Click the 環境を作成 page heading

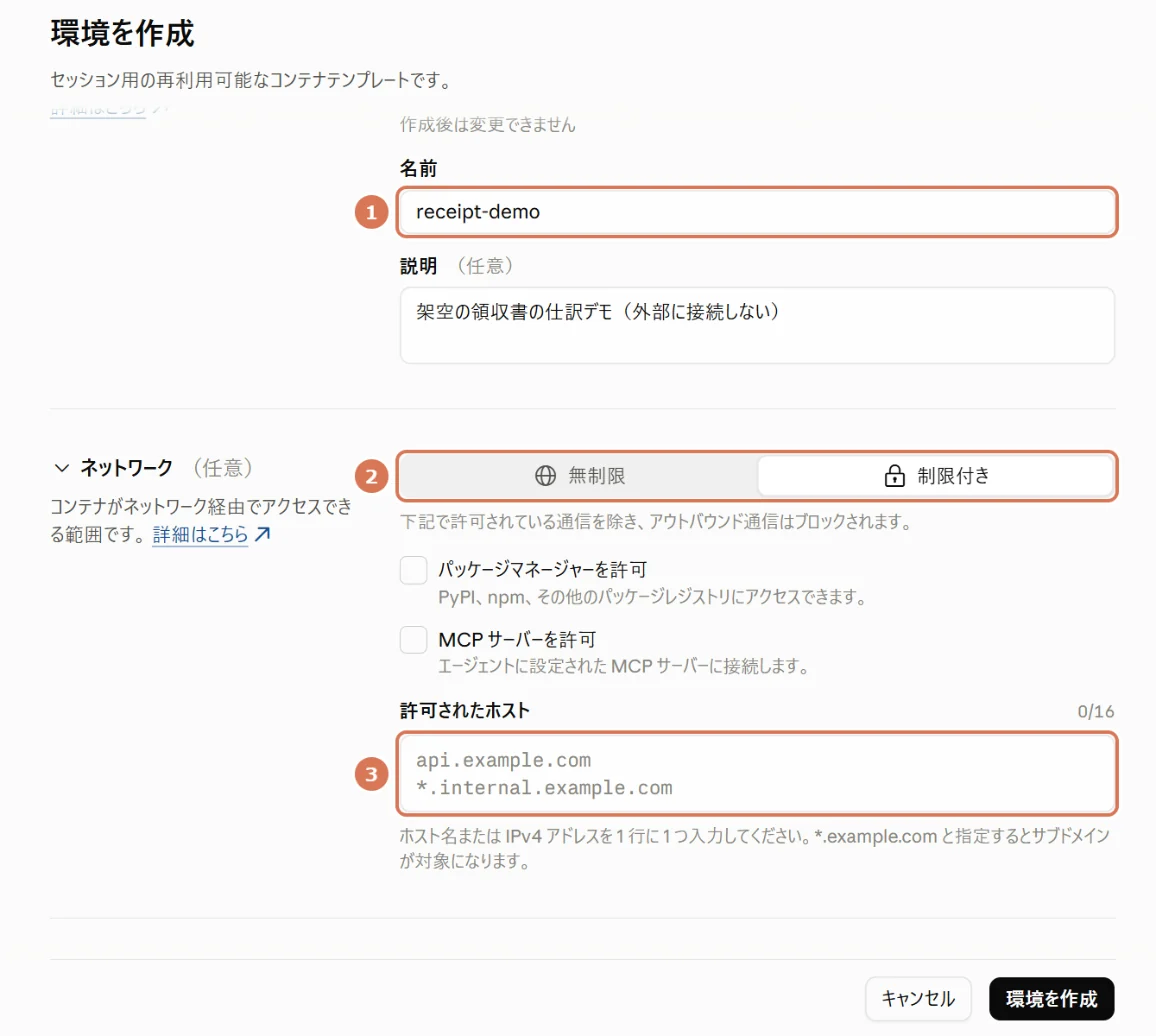[x=122, y=34]
